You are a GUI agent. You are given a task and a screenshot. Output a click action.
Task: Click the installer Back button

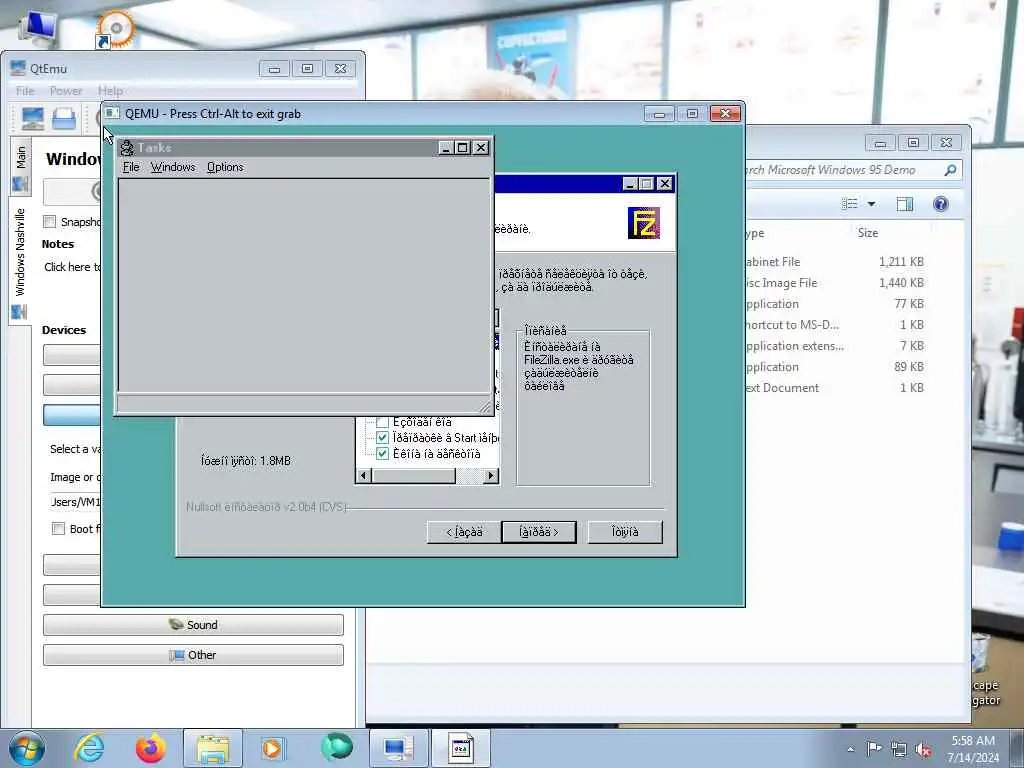(464, 532)
